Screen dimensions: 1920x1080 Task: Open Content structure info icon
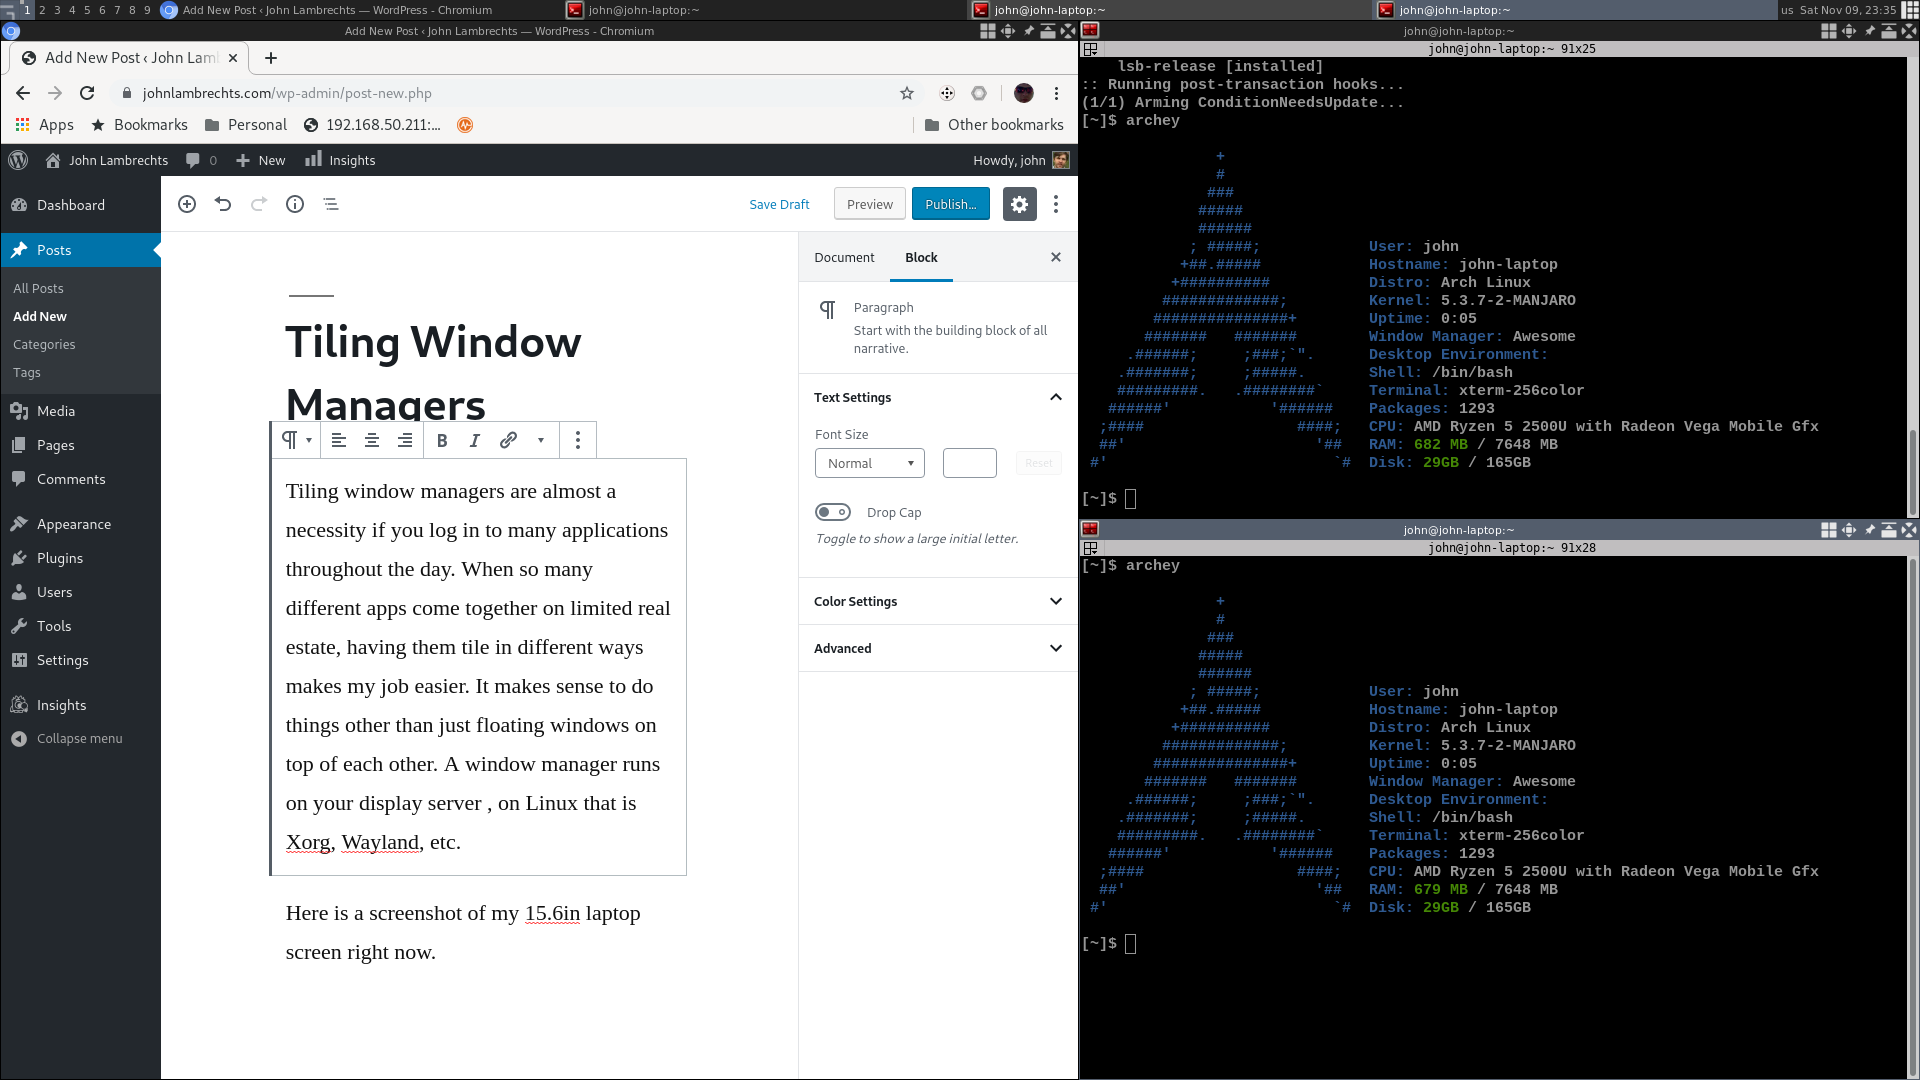(295, 204)
